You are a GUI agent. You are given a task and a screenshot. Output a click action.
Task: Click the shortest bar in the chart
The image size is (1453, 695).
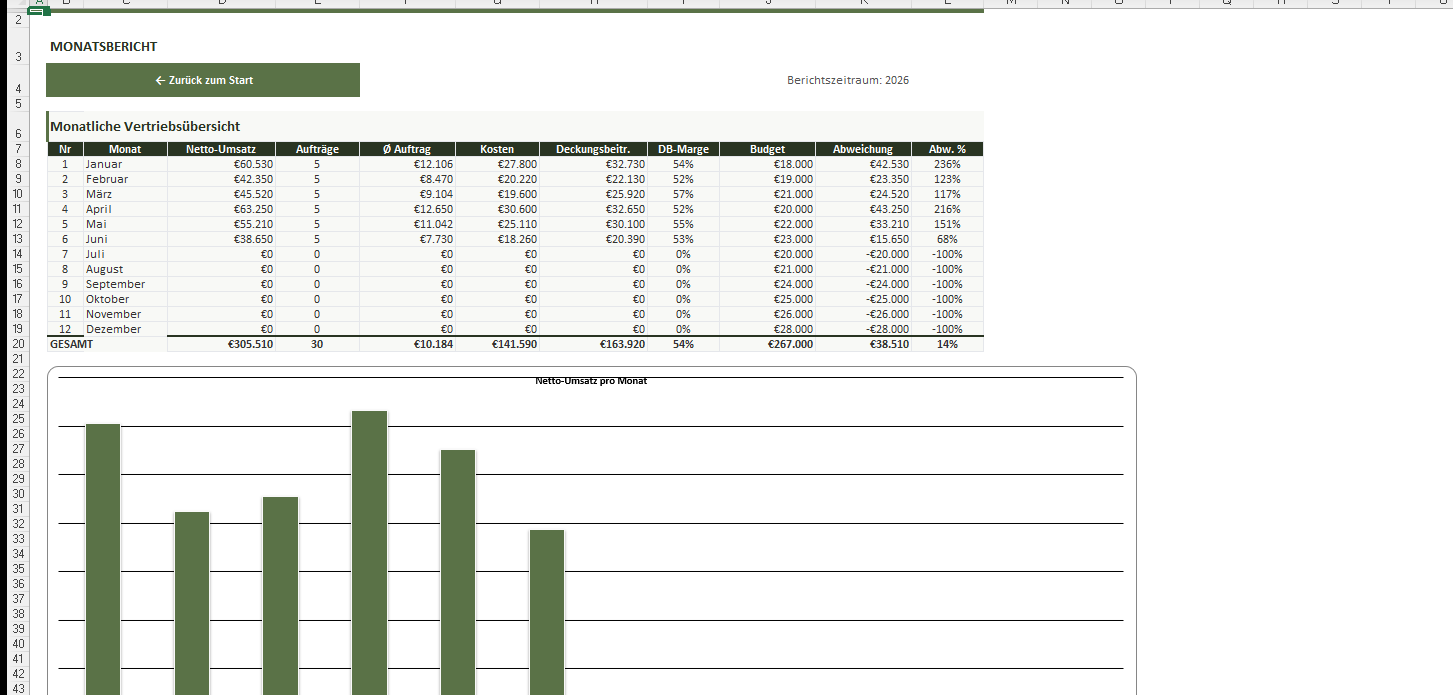[547, 610]
